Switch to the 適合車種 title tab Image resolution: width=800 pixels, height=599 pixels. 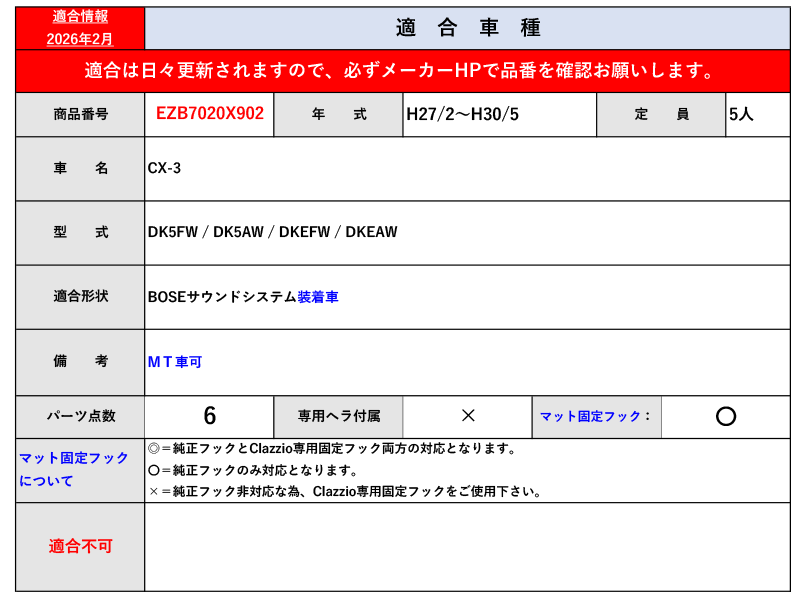point(470,27)
